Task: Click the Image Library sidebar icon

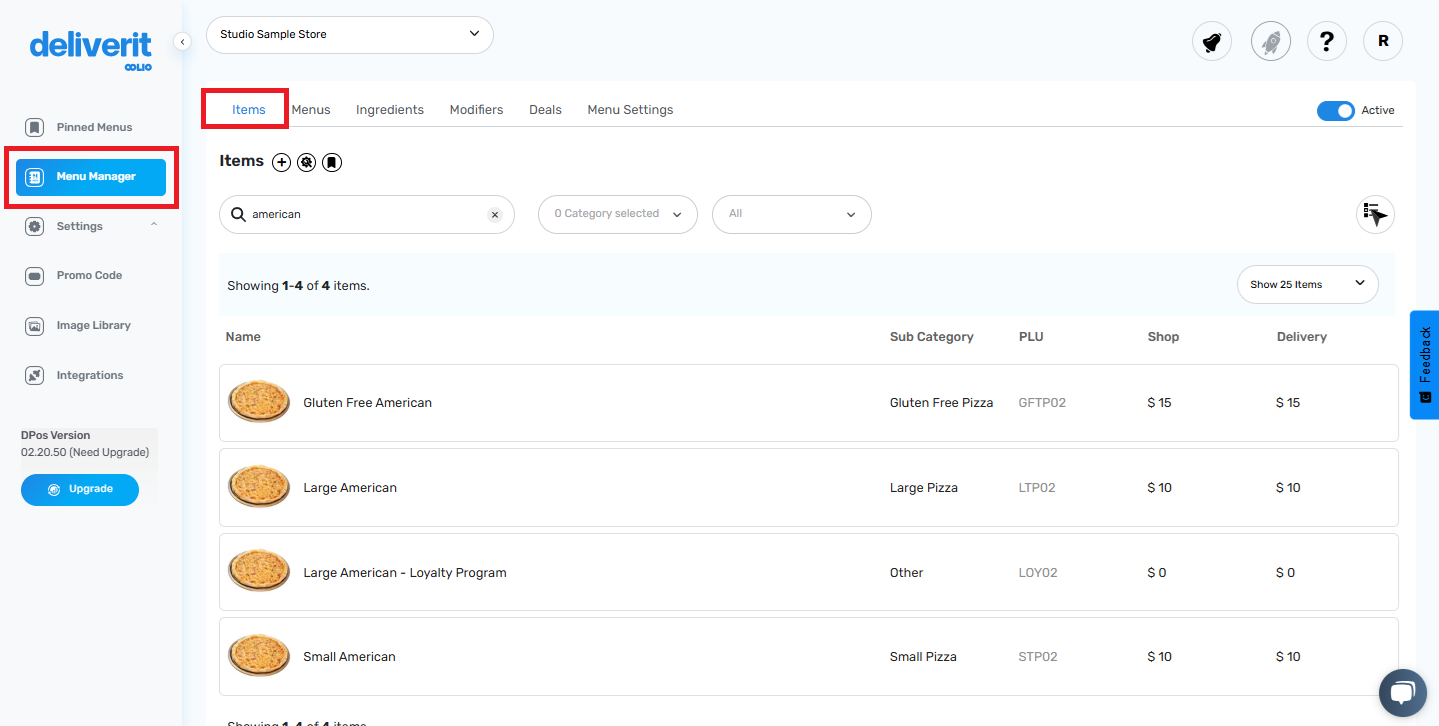Action: [35, 326]
